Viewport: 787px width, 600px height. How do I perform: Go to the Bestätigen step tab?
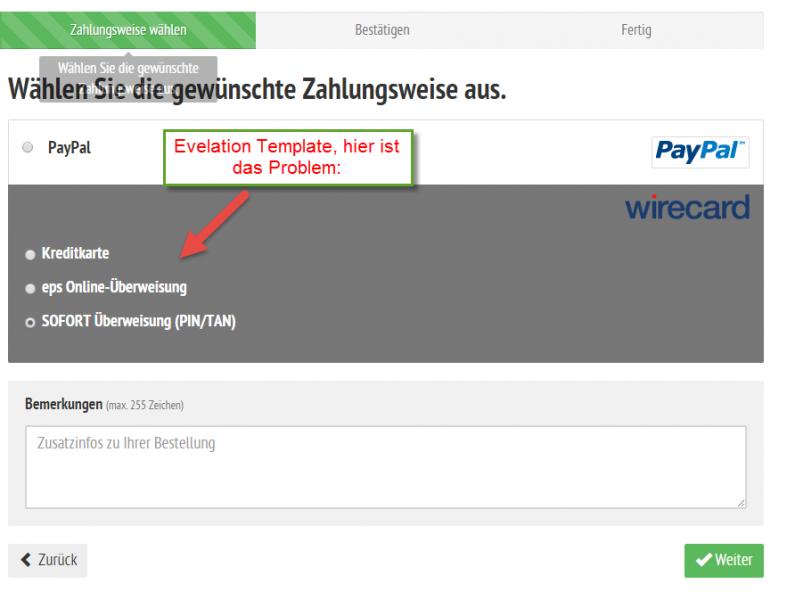point(381,30)
